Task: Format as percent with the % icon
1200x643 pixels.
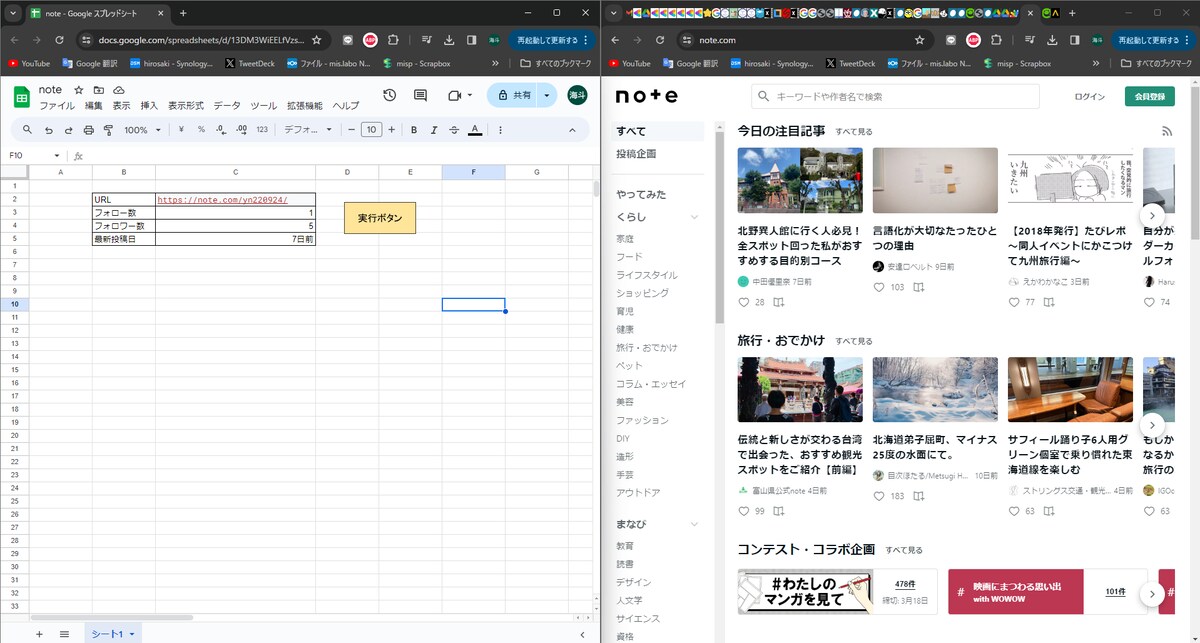Action: pos(201,130)
